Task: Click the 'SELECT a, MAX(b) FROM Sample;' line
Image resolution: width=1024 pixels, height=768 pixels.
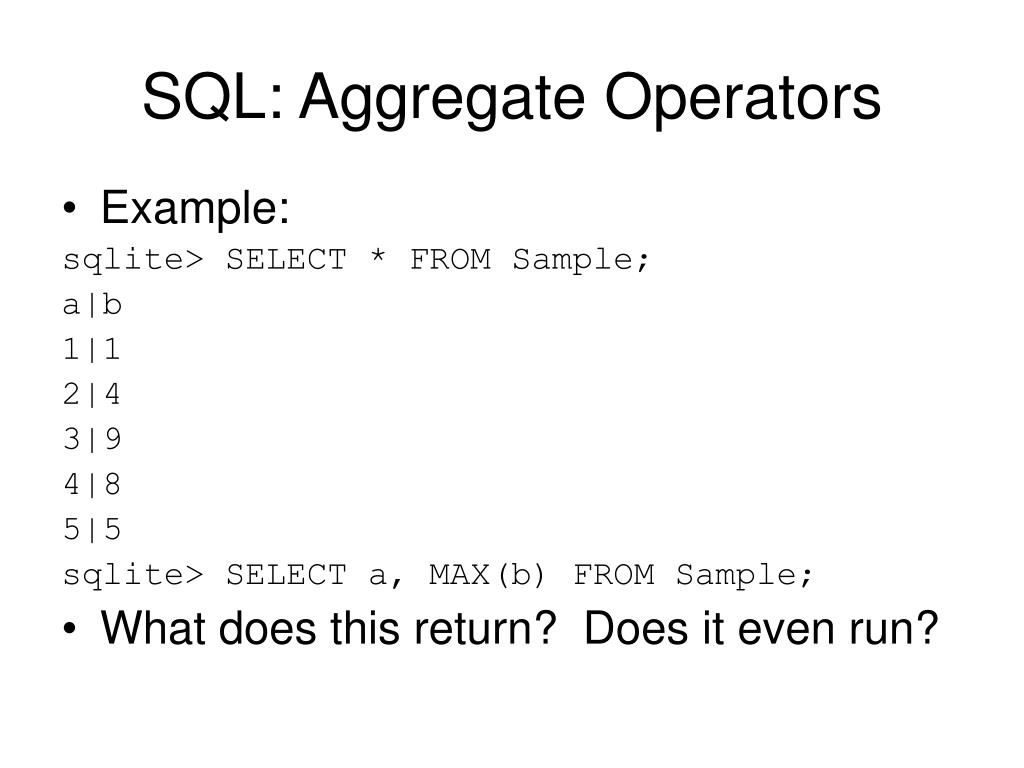Action: (438, 576)
